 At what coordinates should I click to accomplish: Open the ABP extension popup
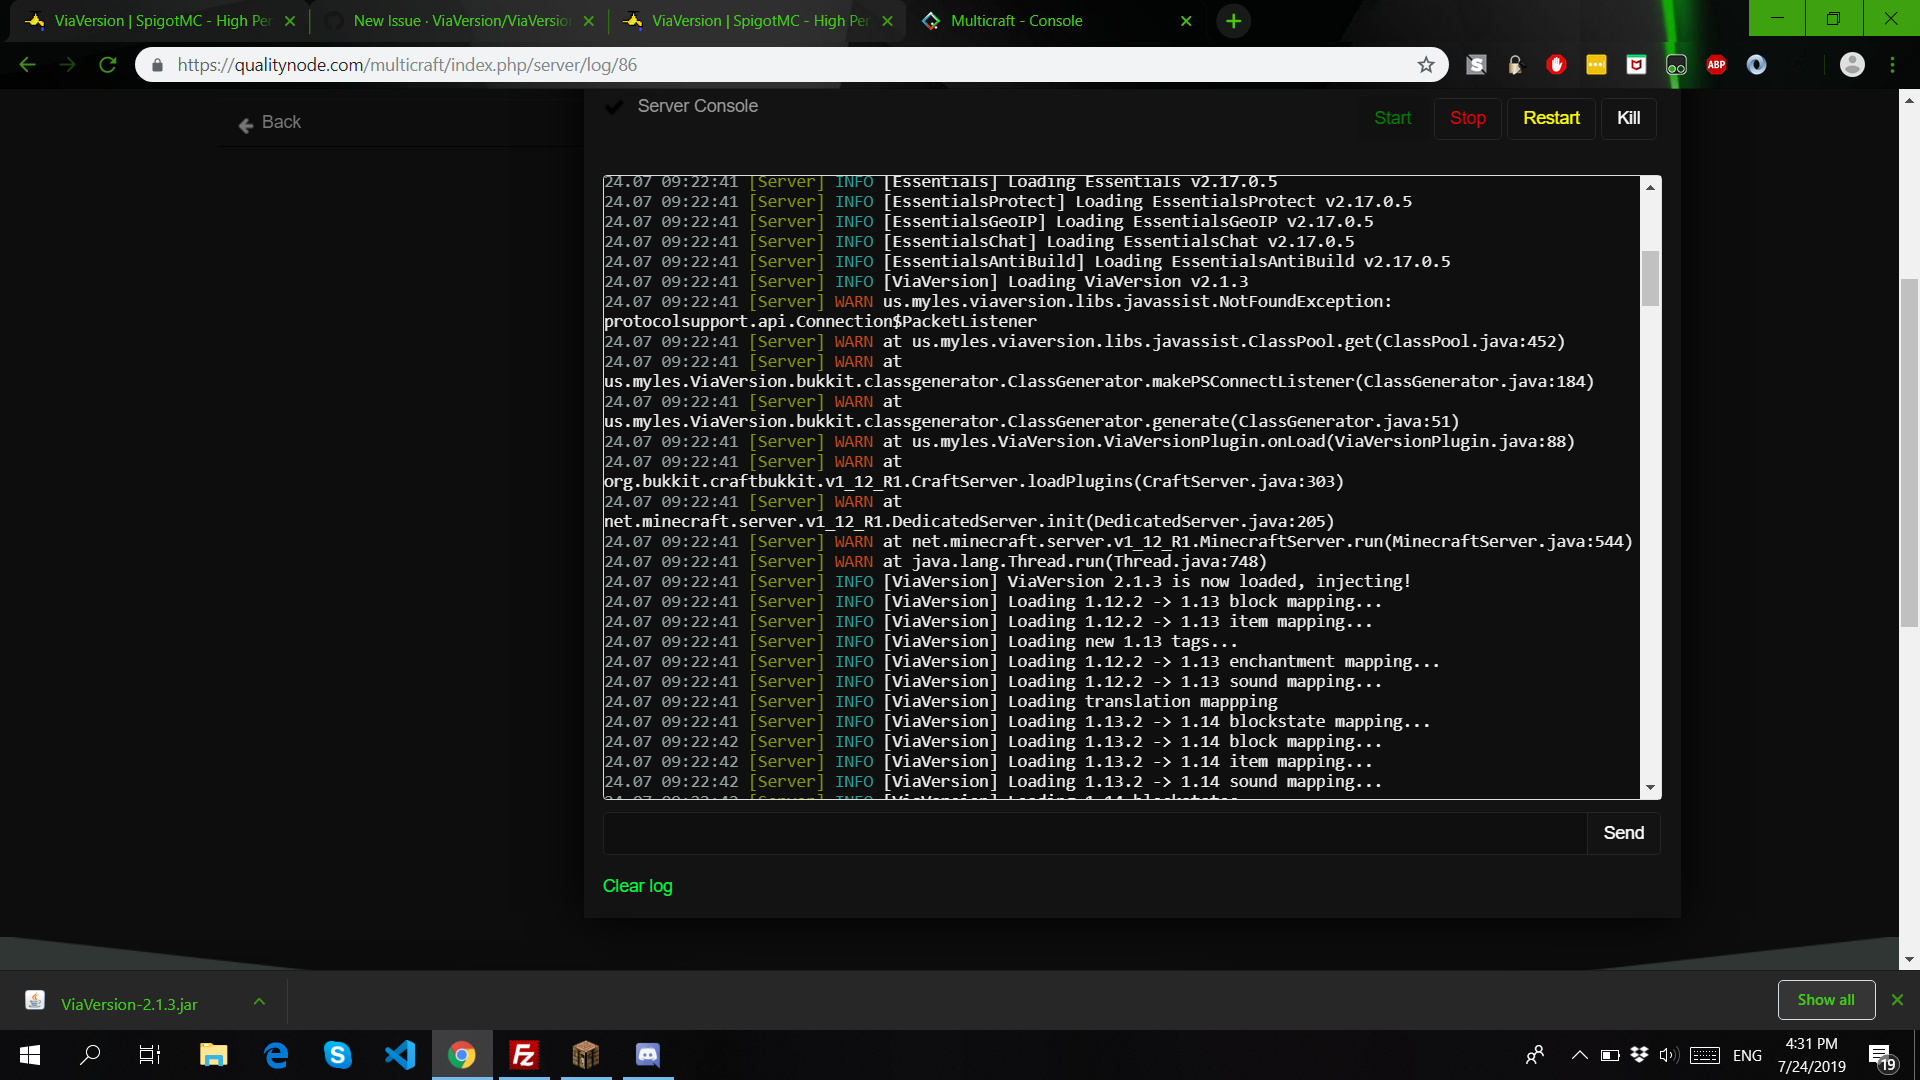point(1717,64)
